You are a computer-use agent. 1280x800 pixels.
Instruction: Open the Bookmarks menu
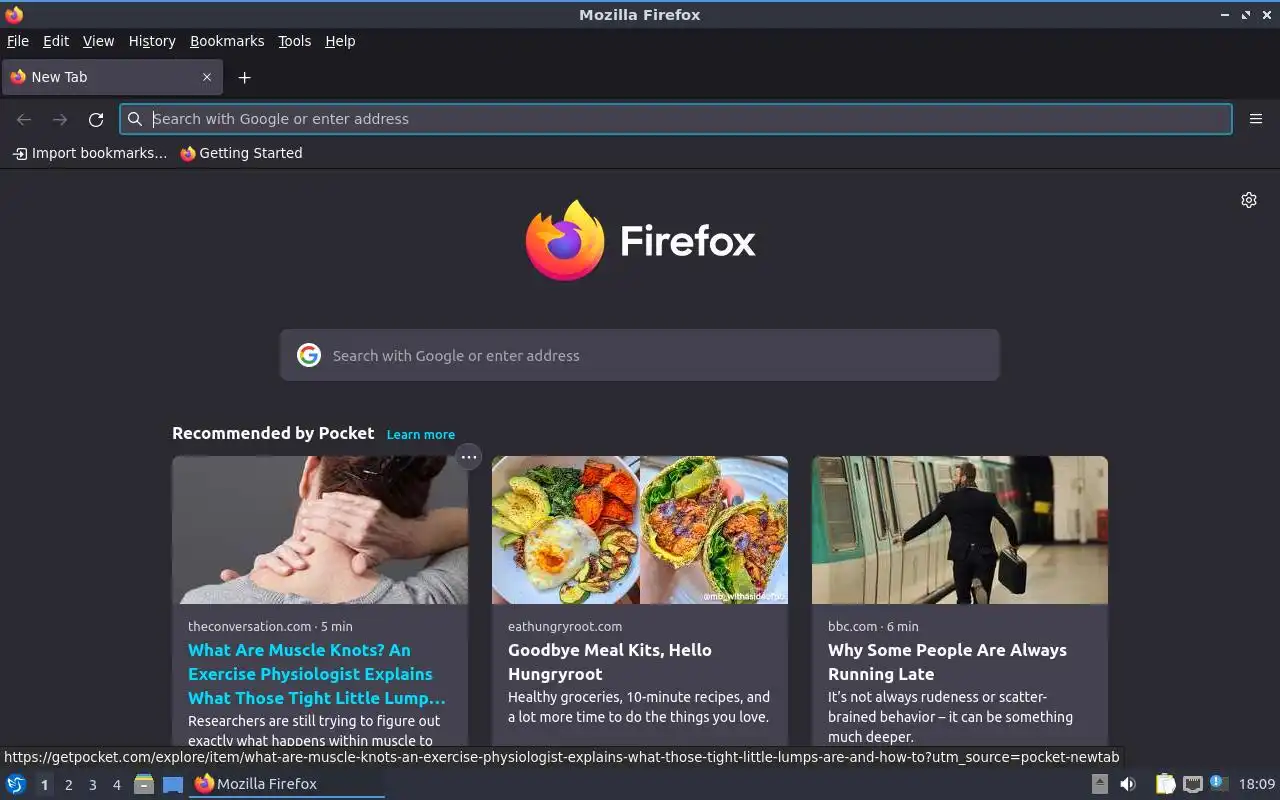(x=227, y=41)
